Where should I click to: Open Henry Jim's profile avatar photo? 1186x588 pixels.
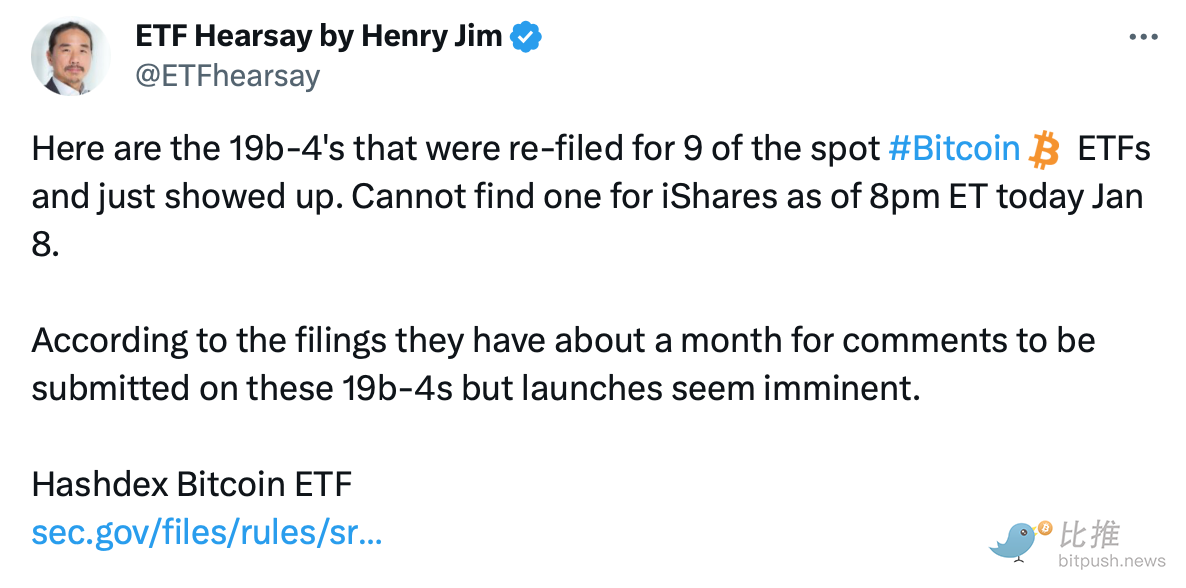coord(71,56)
